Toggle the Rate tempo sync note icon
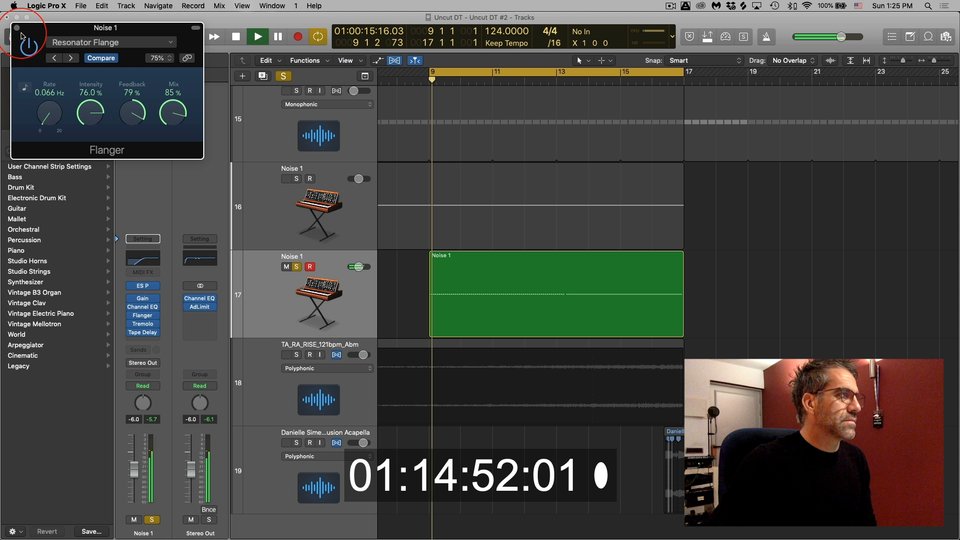Viewport: 960px width, 540px height. click(24, 88)
